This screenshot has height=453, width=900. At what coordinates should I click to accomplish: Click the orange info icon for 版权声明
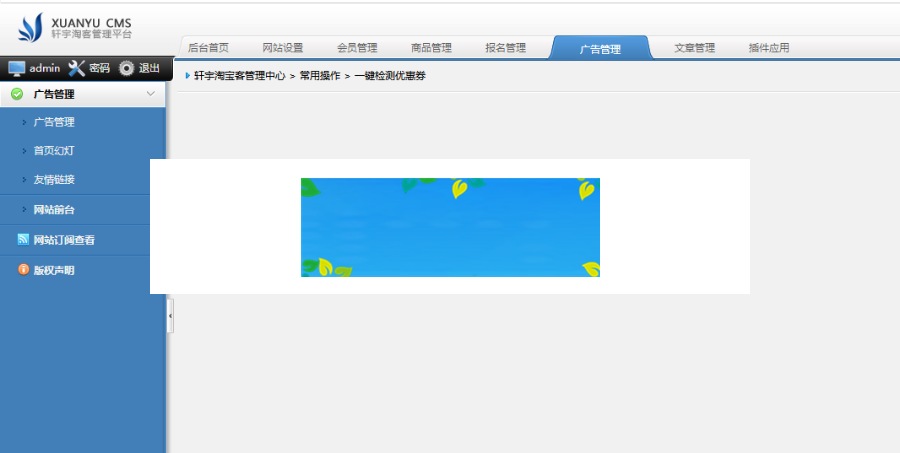click(23, 270)
